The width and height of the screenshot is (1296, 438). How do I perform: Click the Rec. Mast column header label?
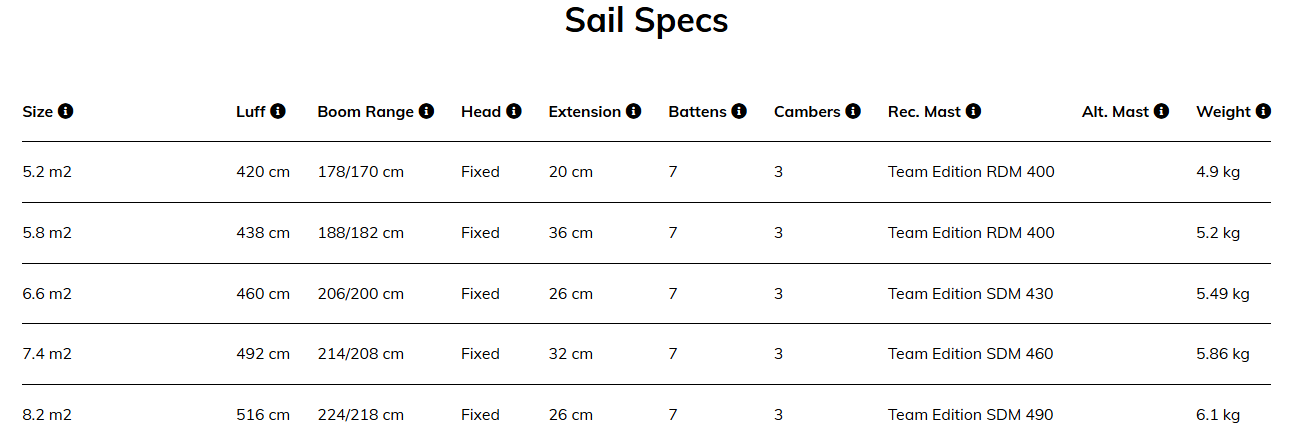pyautogui.click(x=924, y=112)
